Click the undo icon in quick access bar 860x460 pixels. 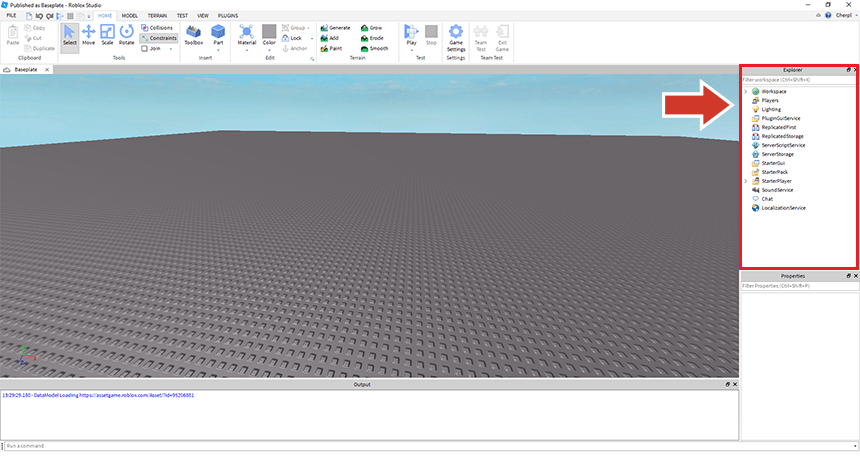pos(39,16)
